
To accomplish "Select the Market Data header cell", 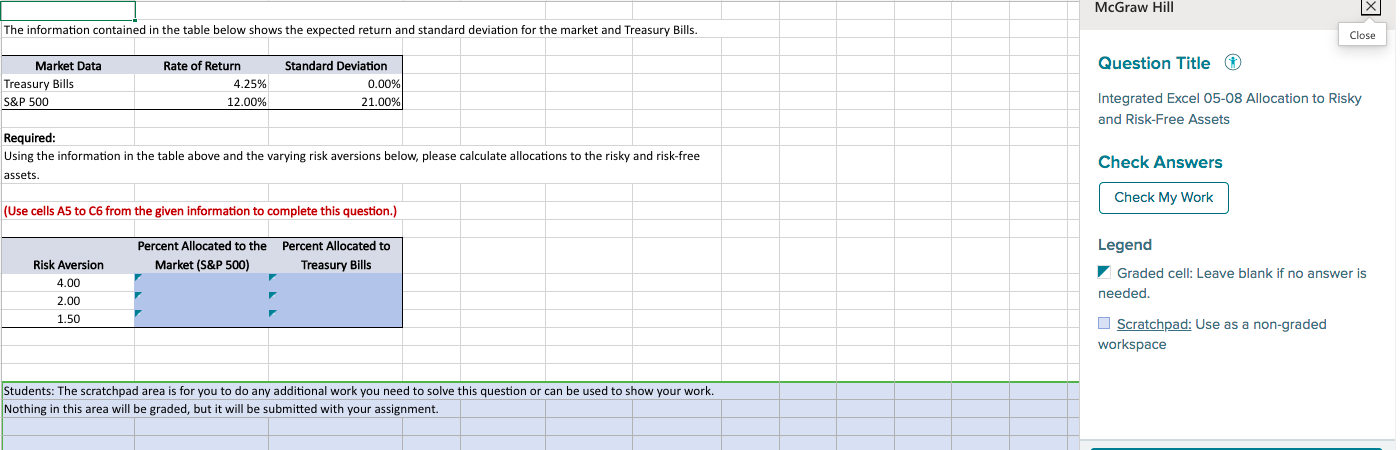I will point(68,66).
